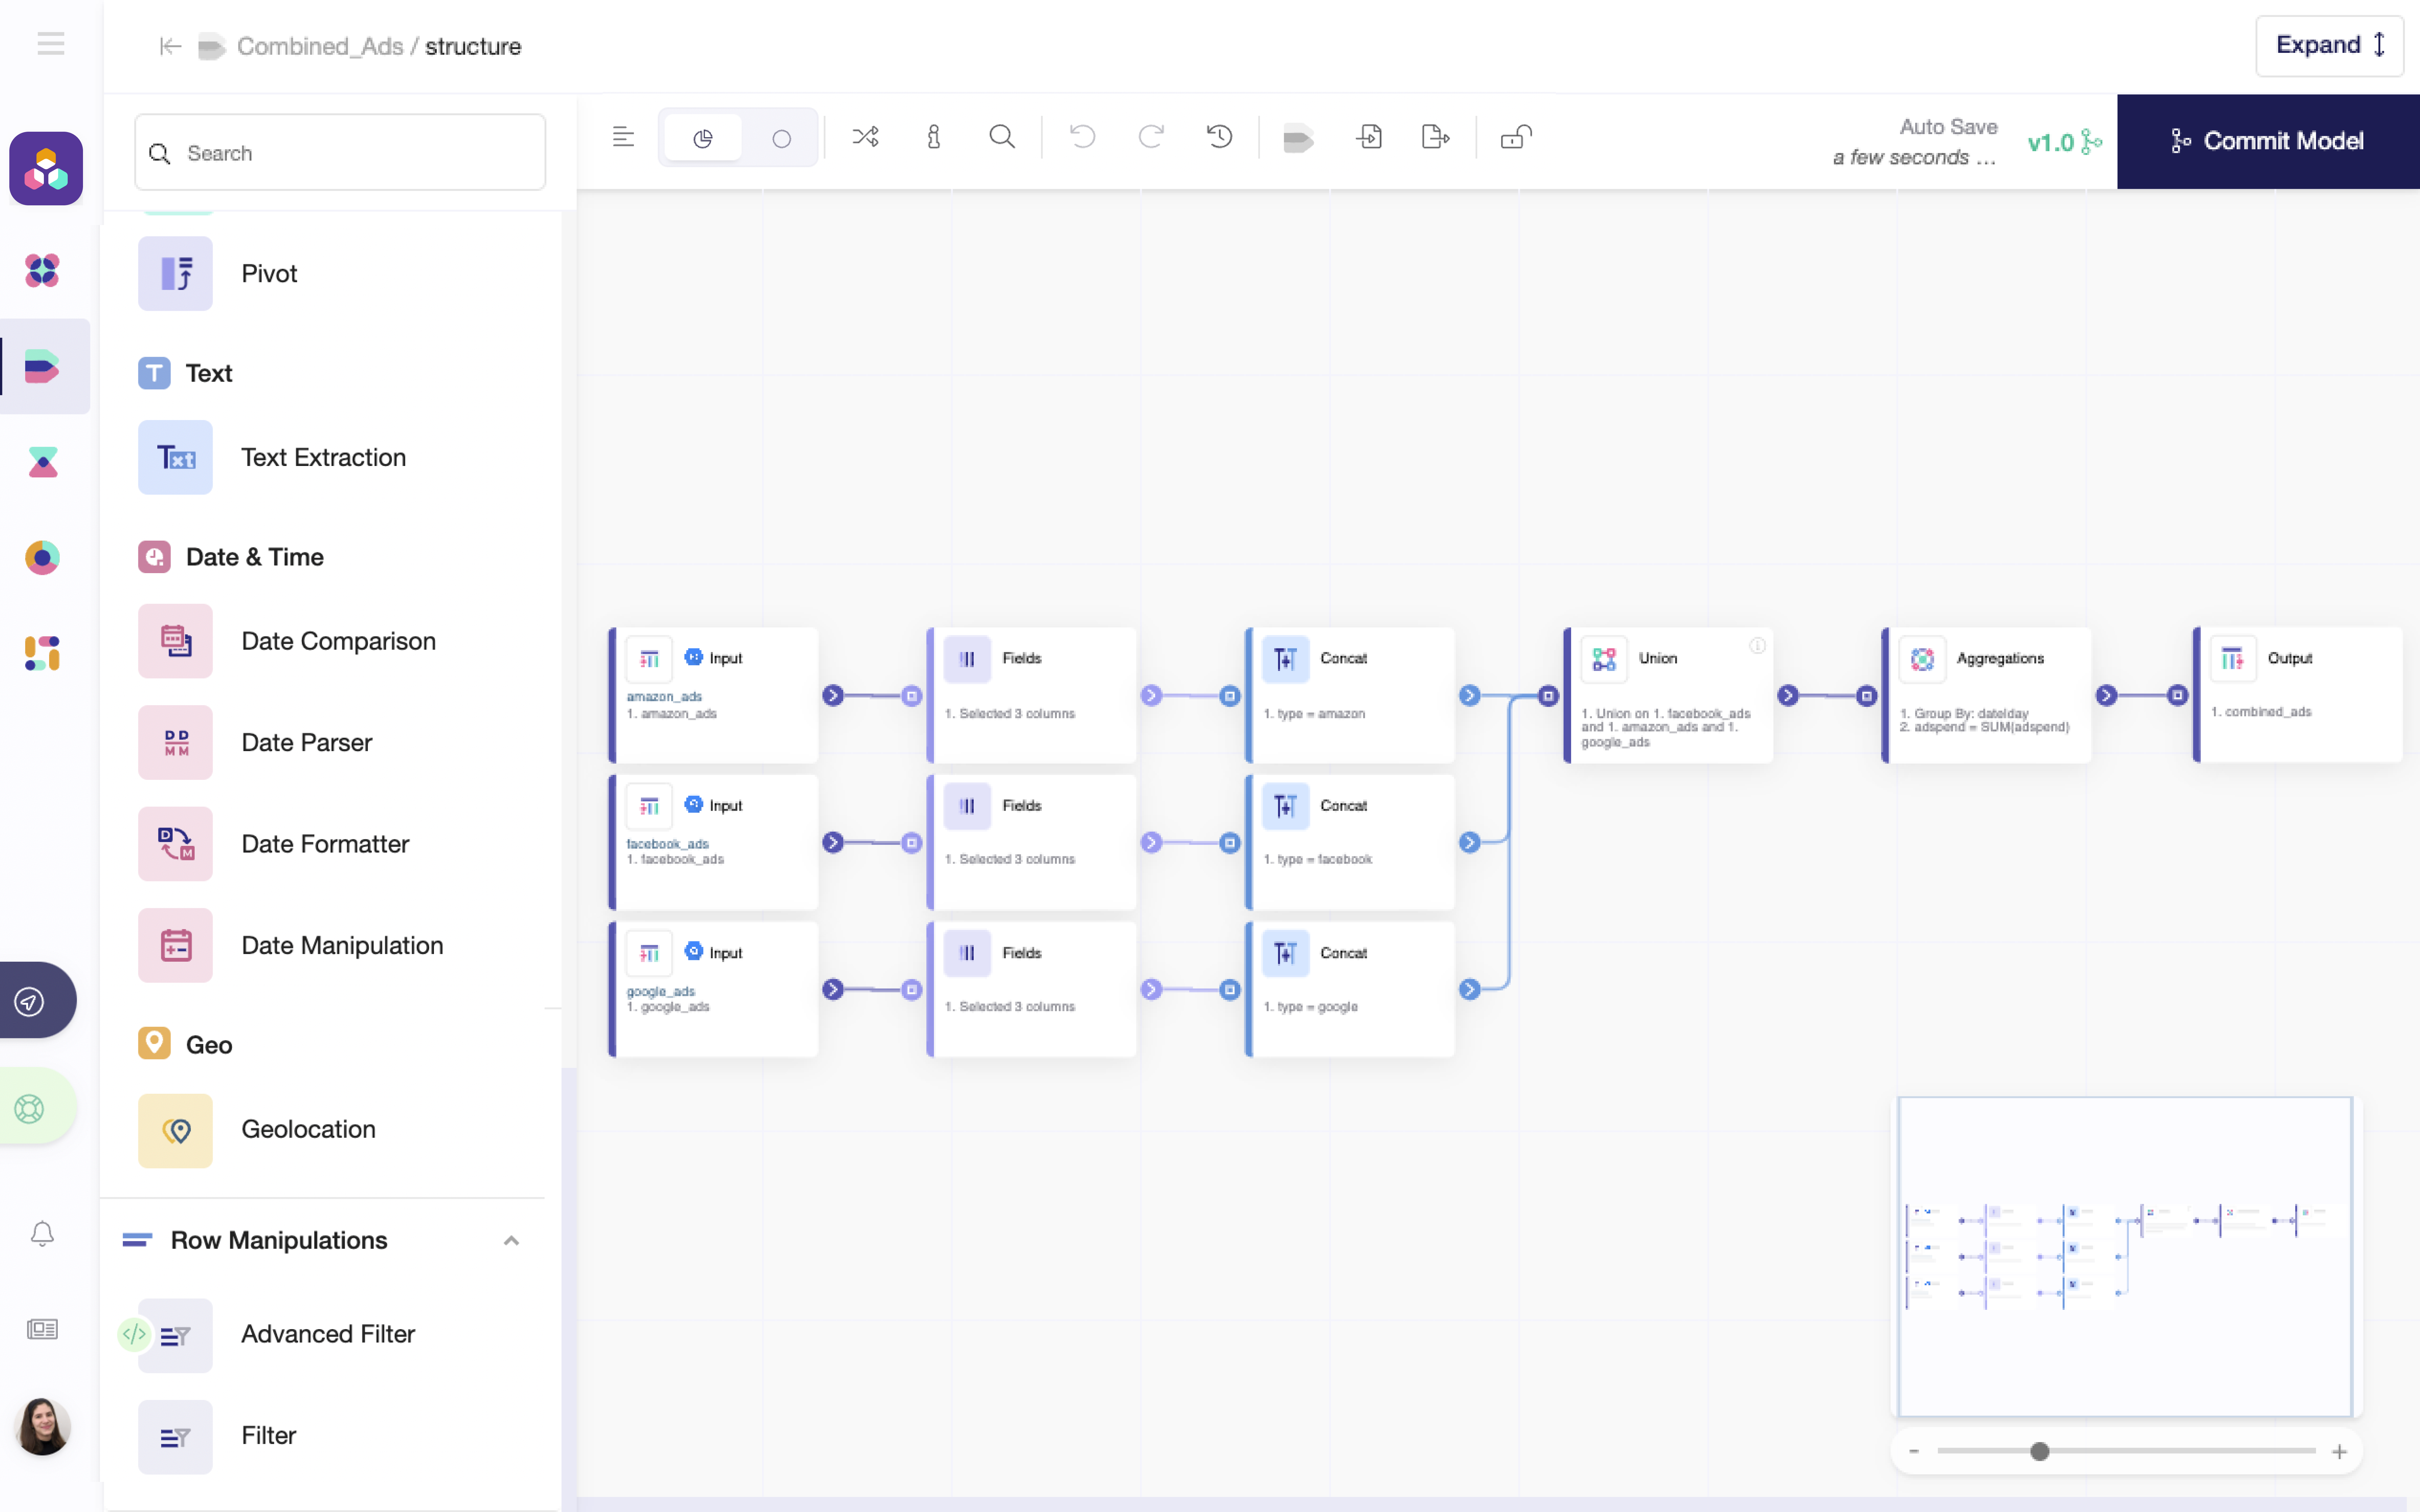
Task: Click the align-left lines toolbar icon
Action: point(623,137)
